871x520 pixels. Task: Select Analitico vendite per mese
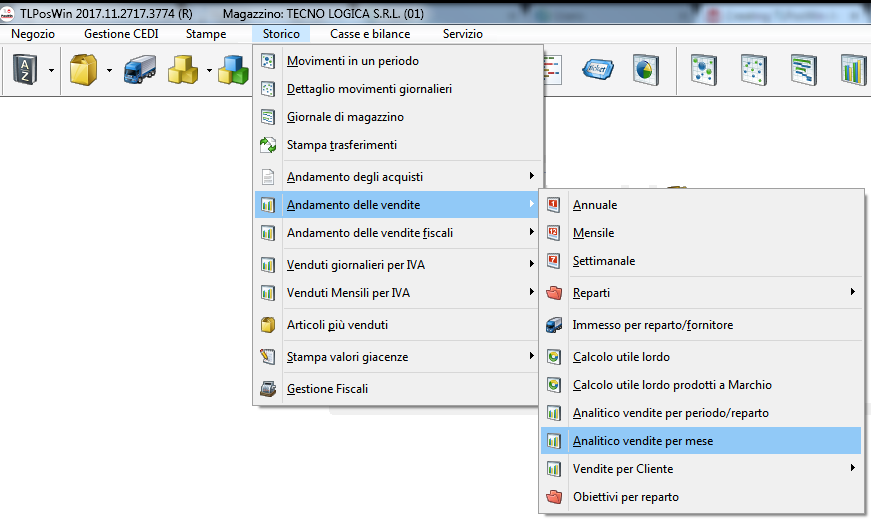pyautogui.click(x=642, y=441)
